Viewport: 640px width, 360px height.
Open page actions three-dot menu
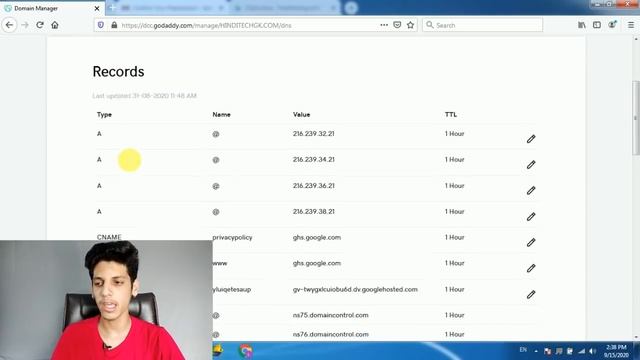384,25
